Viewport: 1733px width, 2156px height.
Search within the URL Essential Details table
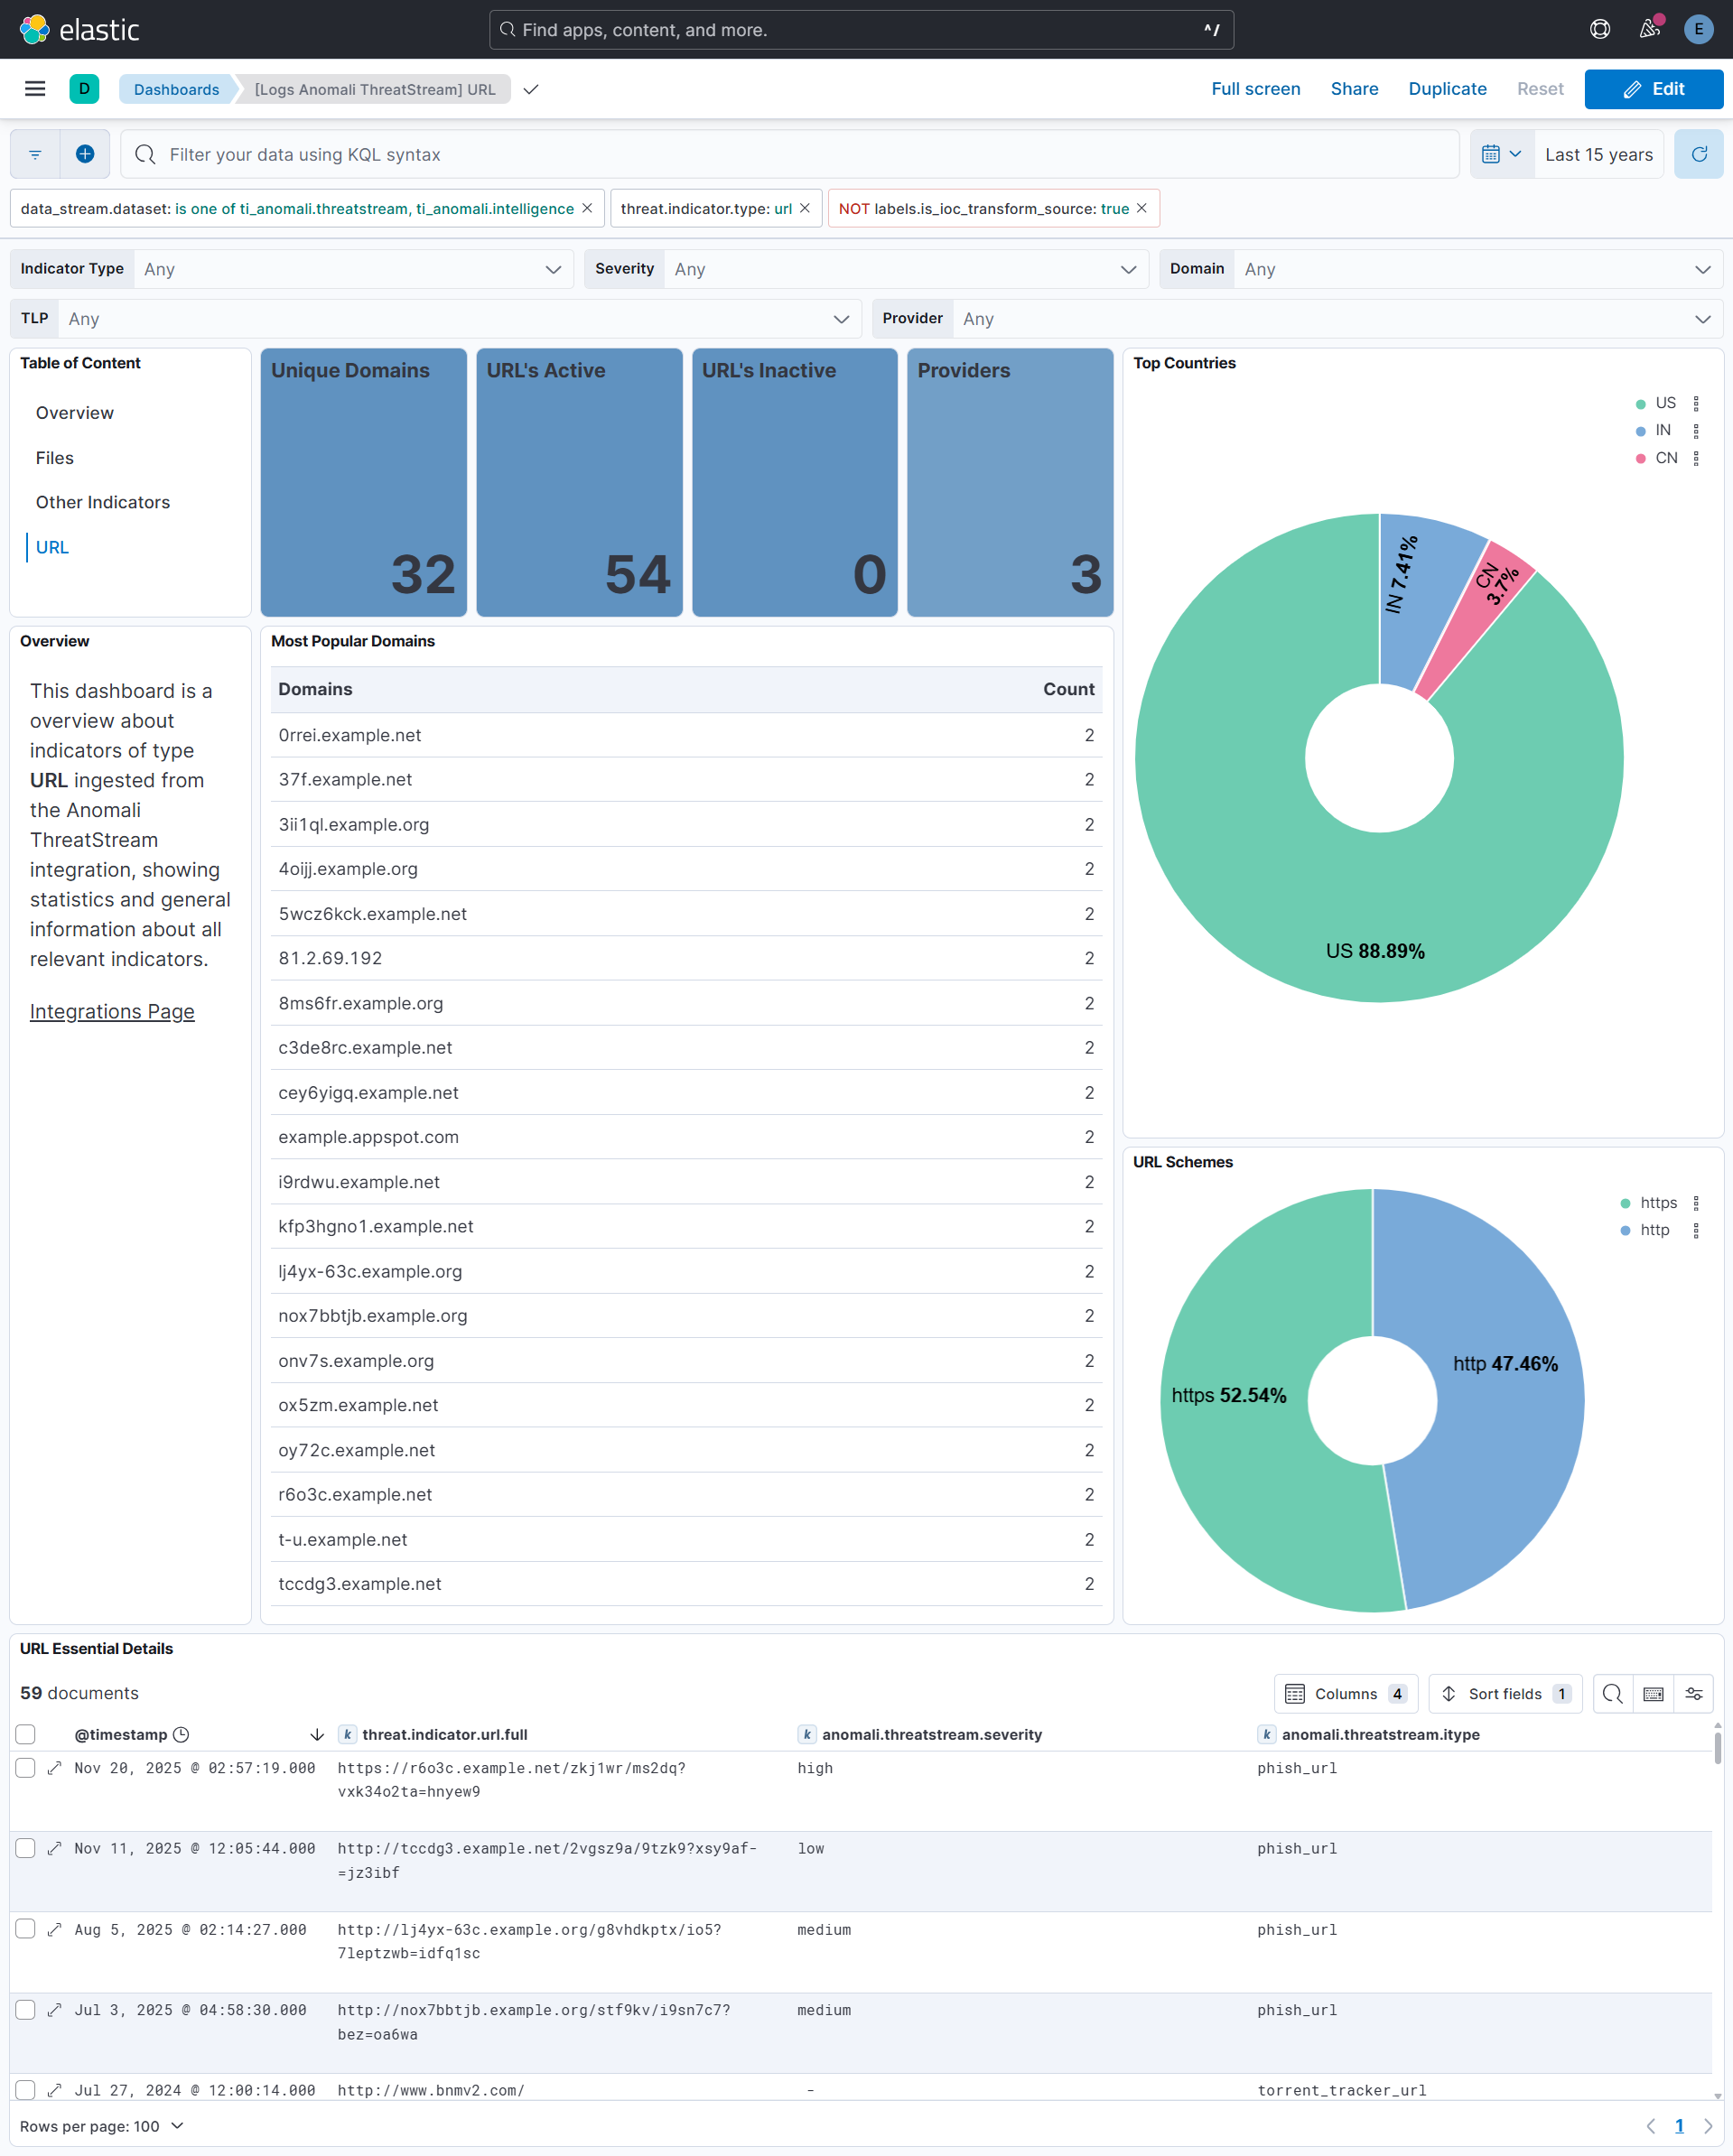tap(1612, 1693)
